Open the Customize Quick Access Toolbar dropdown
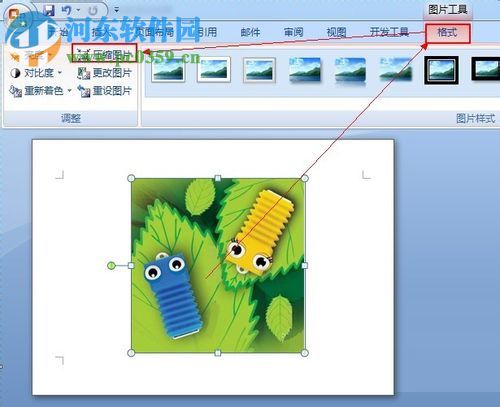The width and height of the screenshot is (500, 407). [x=116, y=10]
